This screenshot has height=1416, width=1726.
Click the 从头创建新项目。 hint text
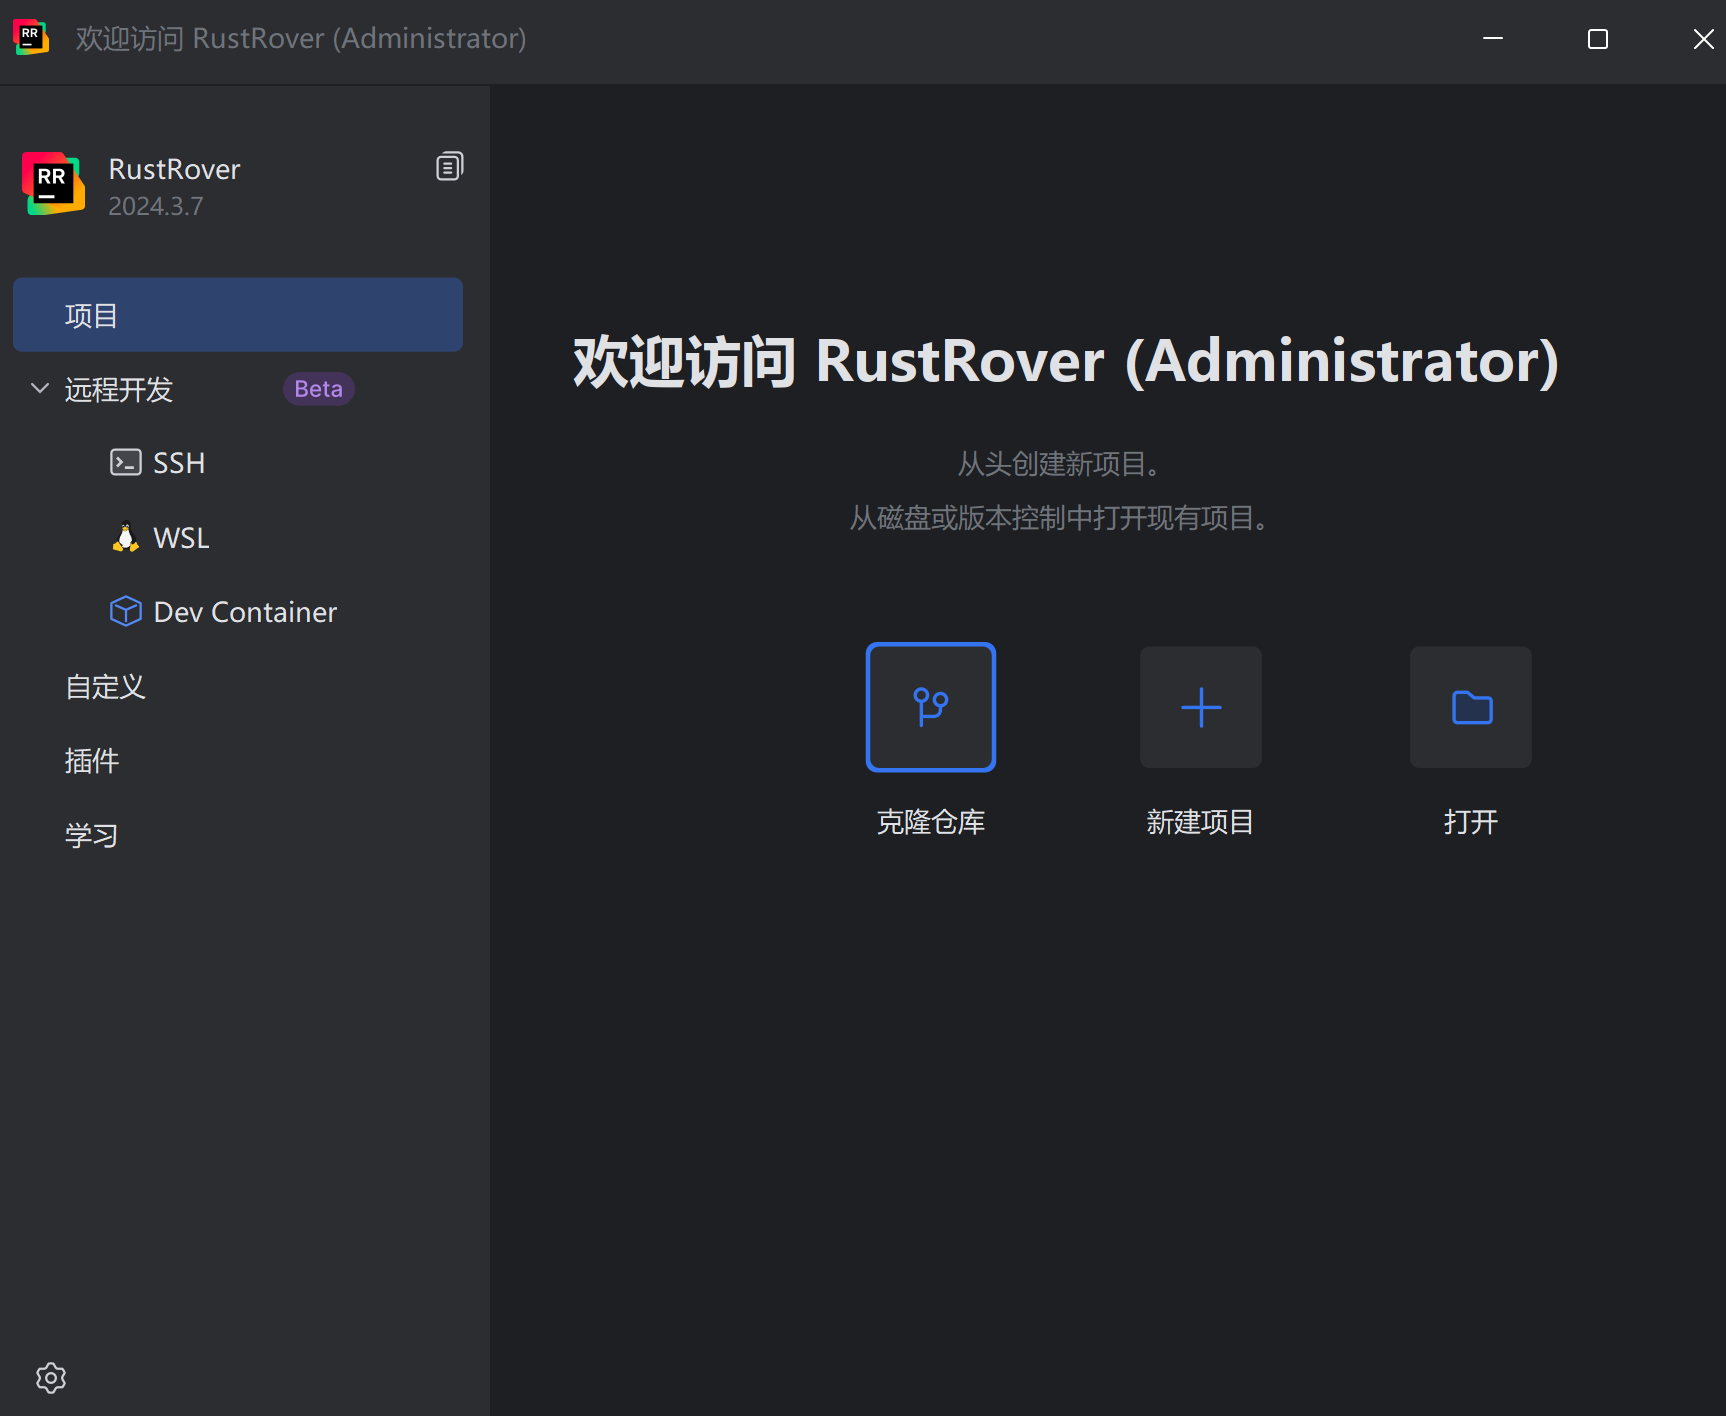click(1059, 464)
